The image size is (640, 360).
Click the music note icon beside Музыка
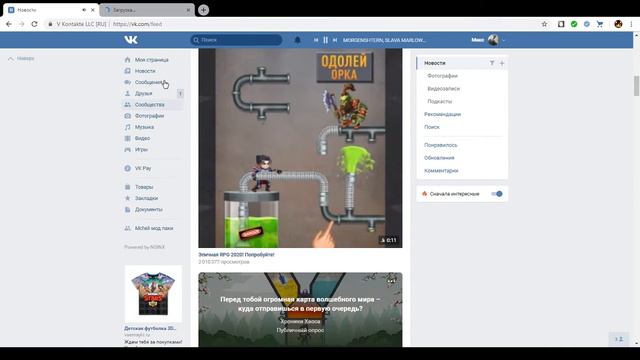pos(127,127)
